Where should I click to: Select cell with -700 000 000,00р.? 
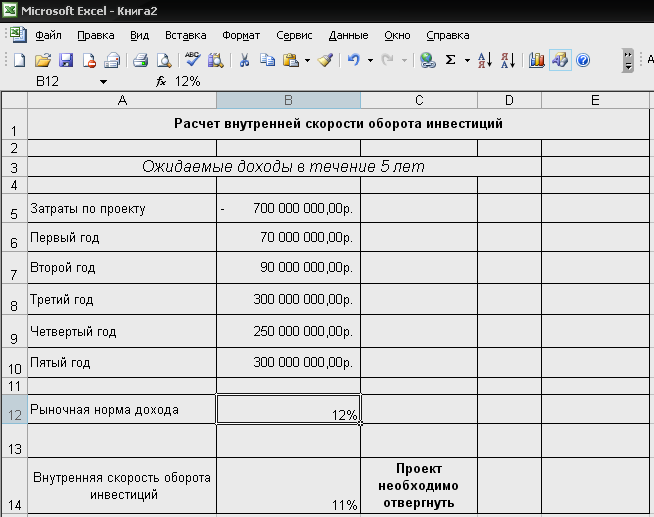(x=288, y=208)
